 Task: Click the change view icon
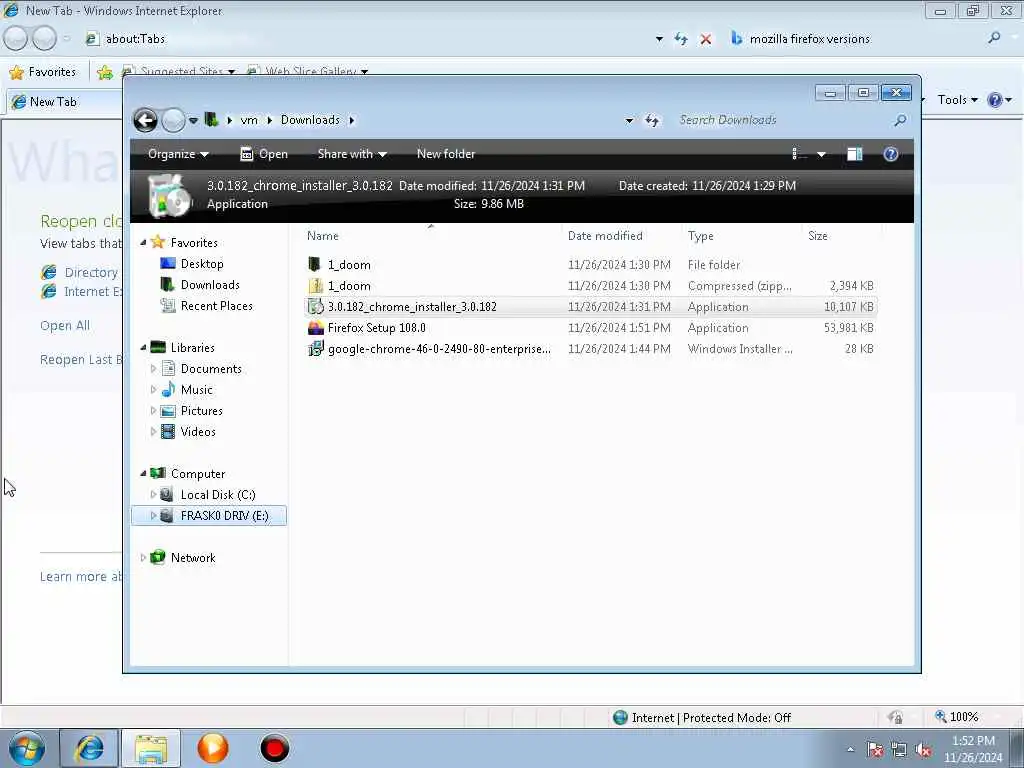point(799,154)
